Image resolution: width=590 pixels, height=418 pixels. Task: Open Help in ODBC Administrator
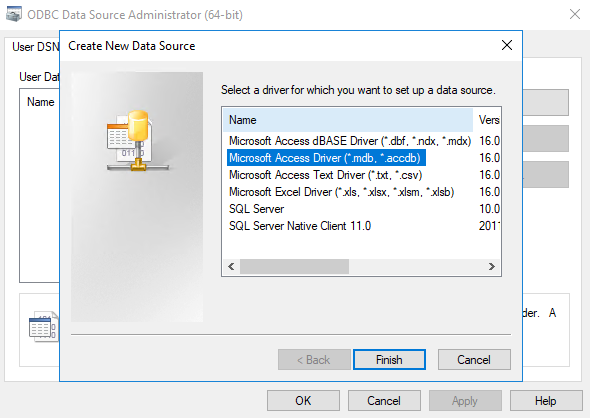click(546, 401)
